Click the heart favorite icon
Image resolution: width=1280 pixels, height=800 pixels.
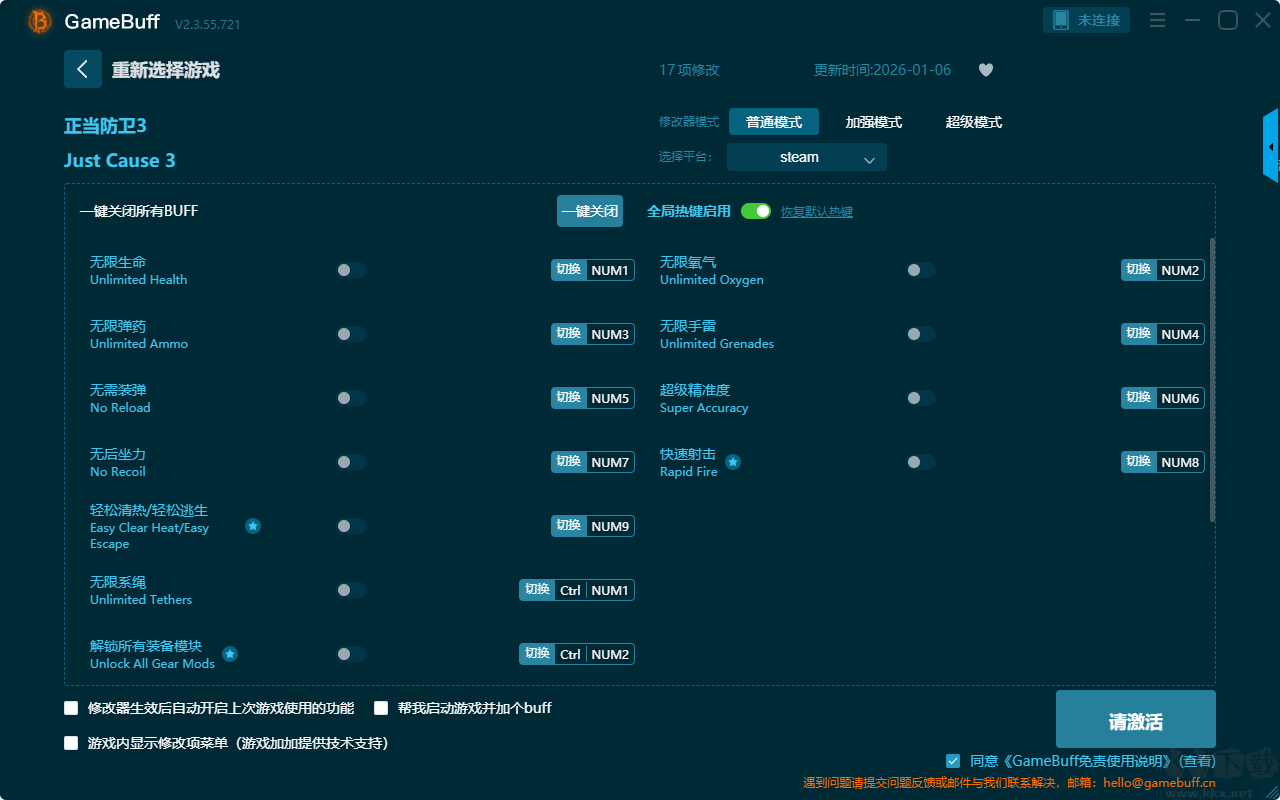tap(986, 70)
